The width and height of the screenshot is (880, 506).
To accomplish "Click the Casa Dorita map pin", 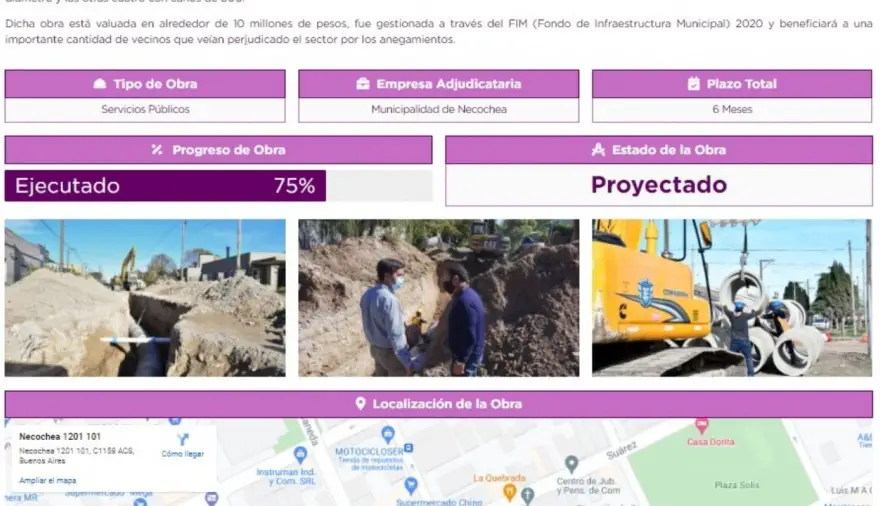I will point(702,425).
